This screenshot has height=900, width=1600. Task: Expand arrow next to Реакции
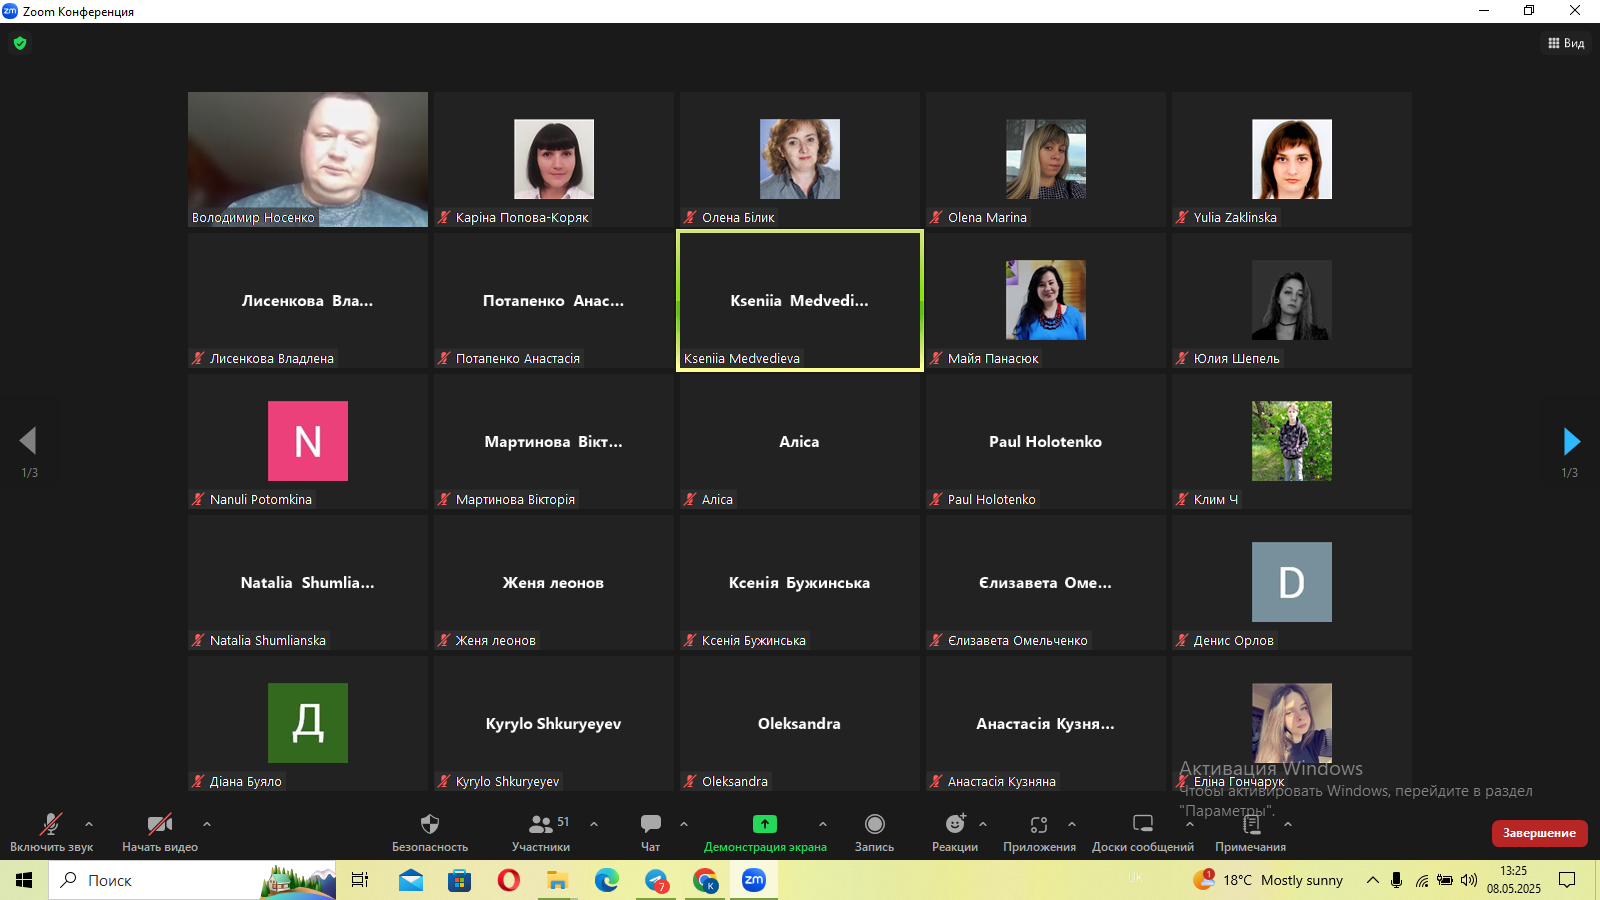click(x=983, y=824)
